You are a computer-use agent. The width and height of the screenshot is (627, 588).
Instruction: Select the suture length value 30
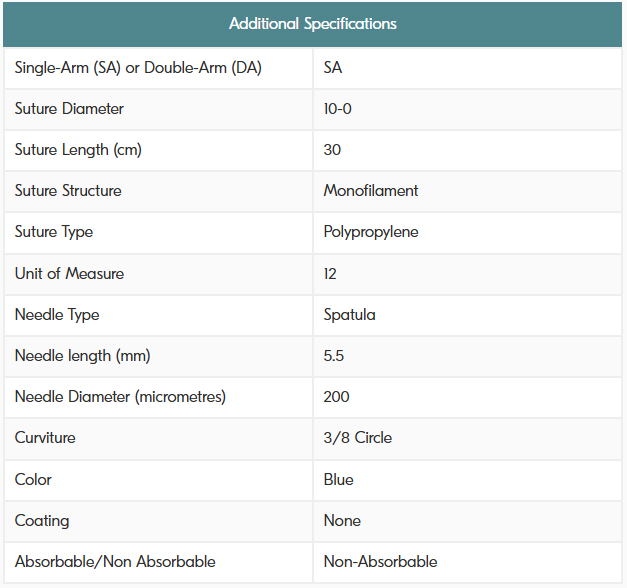pyautogui.click(x=332, y=149)
